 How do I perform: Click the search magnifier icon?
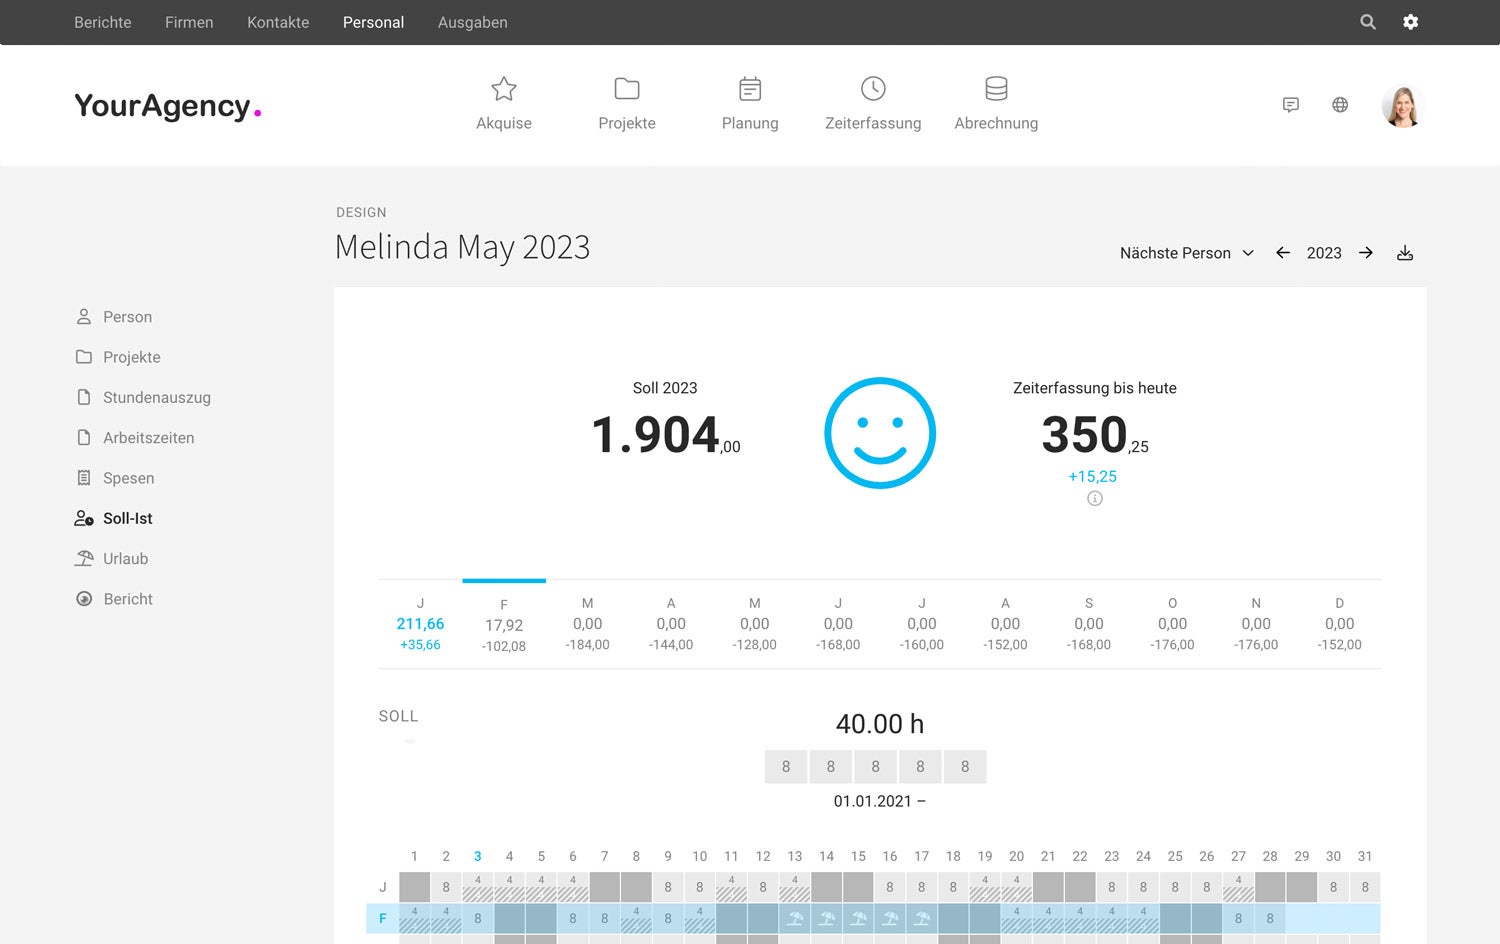(x=1368, y=22)
